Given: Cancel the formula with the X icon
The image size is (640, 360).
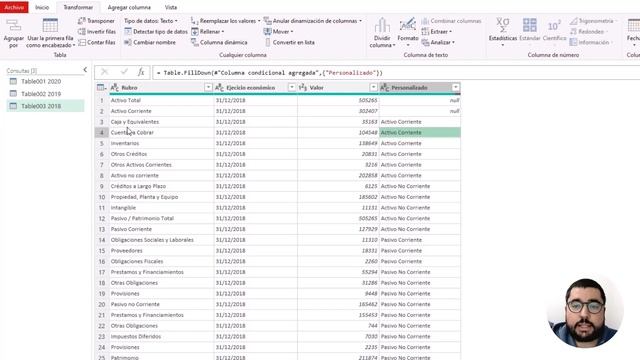Looking at the screenshot, I should [x=104, y=72].
